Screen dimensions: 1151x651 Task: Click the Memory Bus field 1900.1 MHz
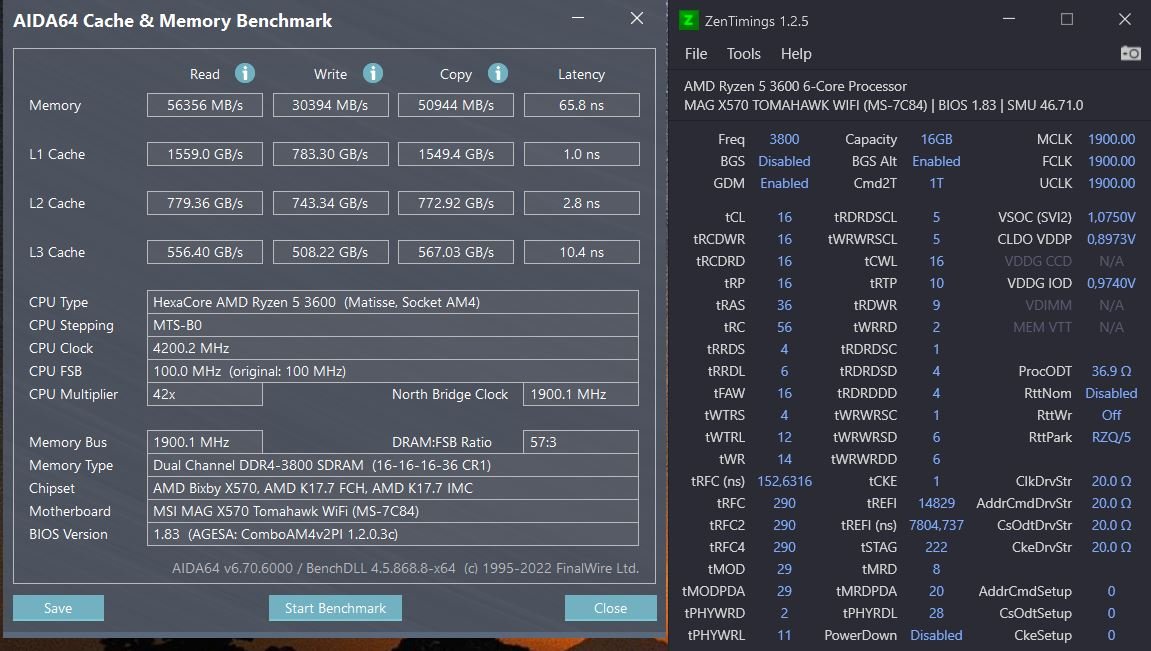(x=205, y=442)
